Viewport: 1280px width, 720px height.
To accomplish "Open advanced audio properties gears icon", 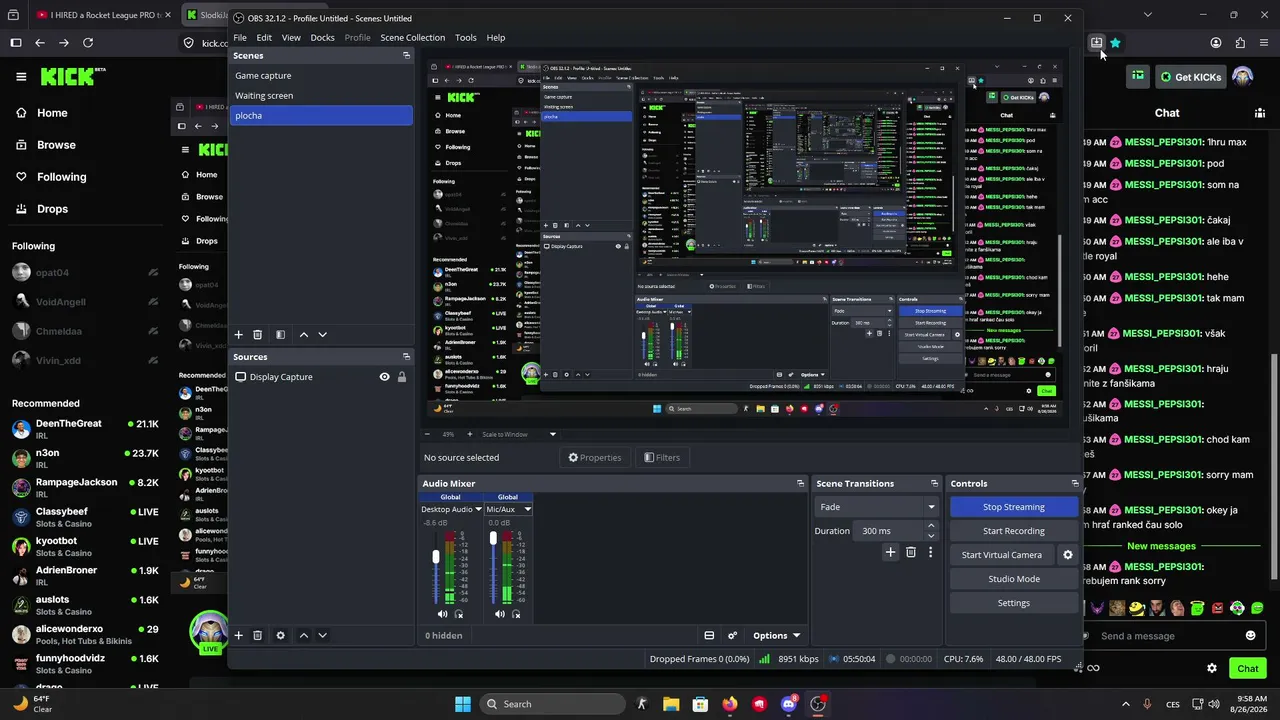I will point(732,635).
